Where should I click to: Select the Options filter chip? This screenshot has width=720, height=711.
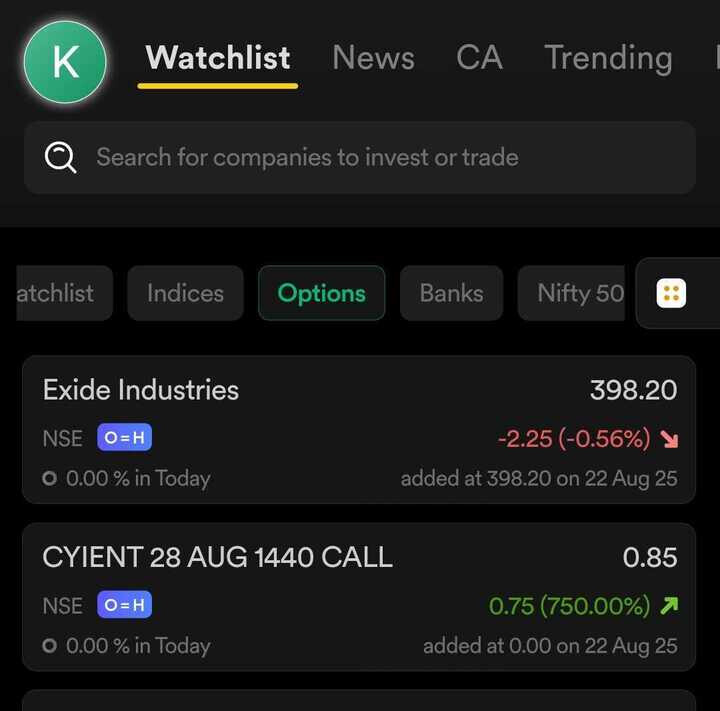tap(321, 293)
